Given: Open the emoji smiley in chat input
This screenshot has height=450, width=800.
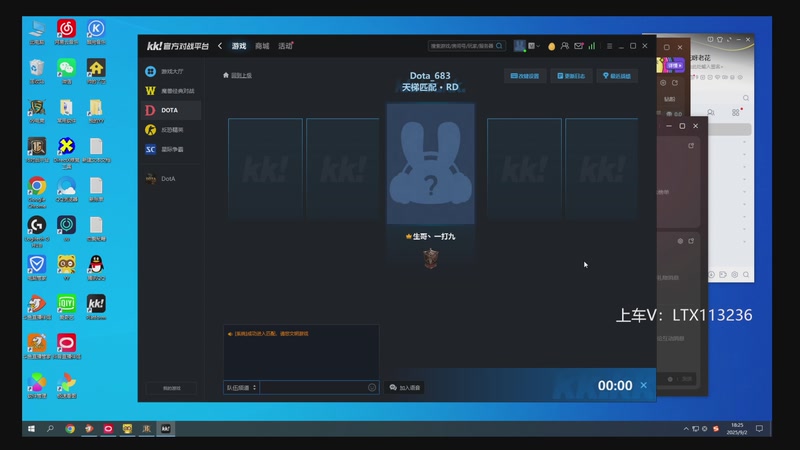Looking at the screenshot, I should pos(372,388).
